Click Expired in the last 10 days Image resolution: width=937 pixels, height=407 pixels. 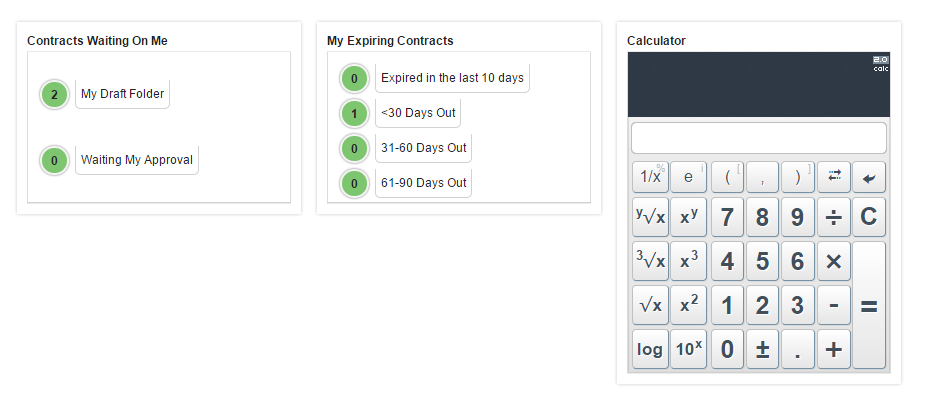452,78
